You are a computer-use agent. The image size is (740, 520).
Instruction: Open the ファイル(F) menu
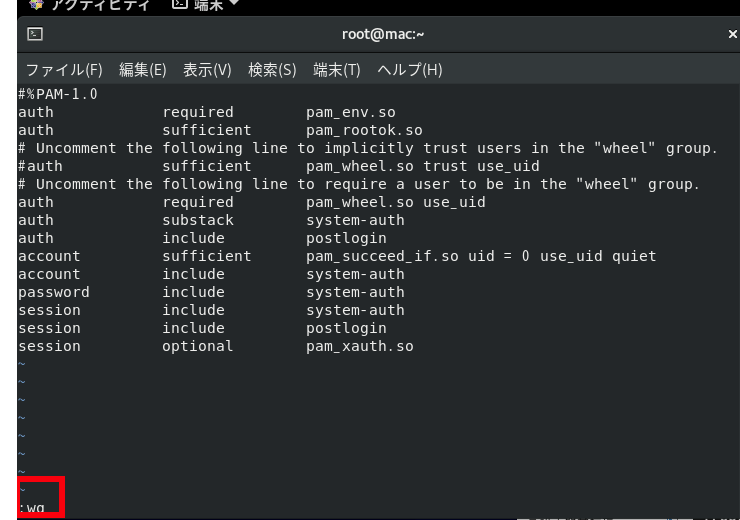pos(64,70)
